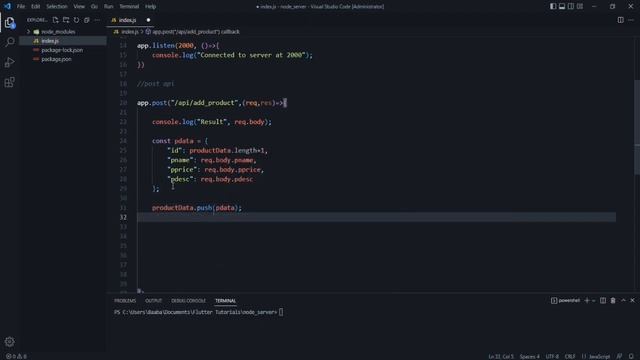Click the productData.push(pdata) code line

coord(197,208)
